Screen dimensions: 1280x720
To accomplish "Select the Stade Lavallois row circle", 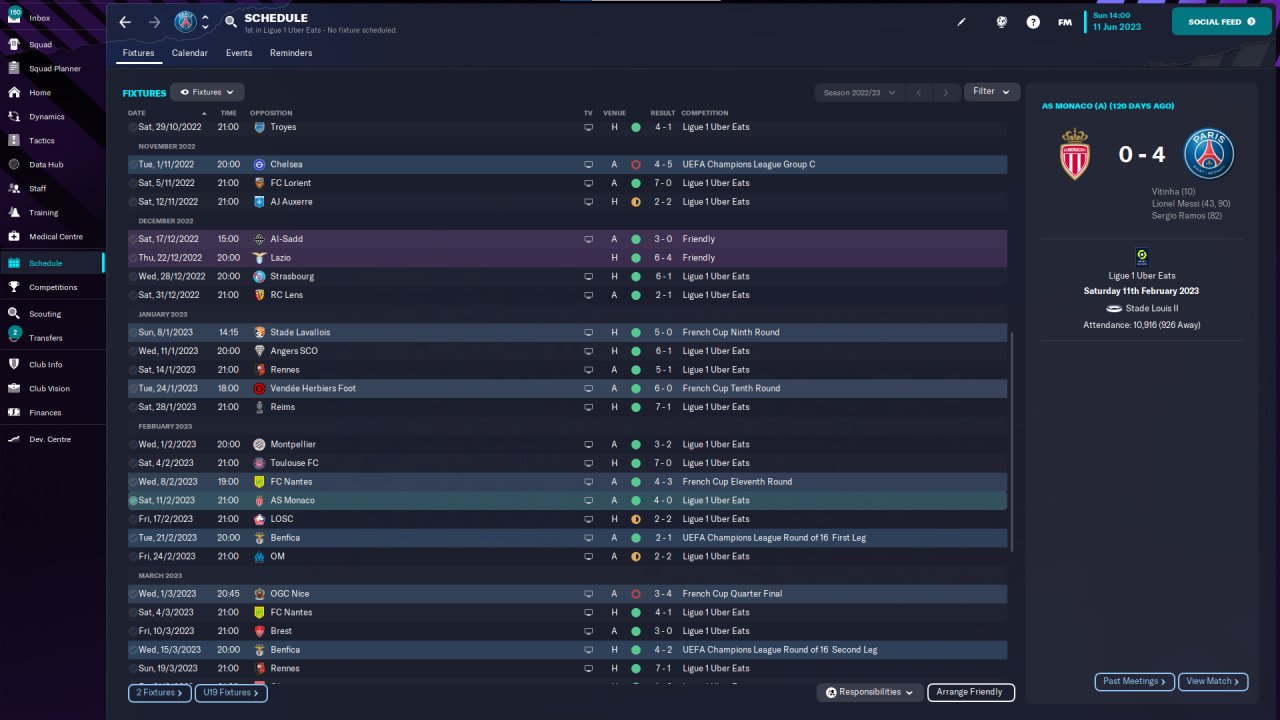I will pos(133,332).
